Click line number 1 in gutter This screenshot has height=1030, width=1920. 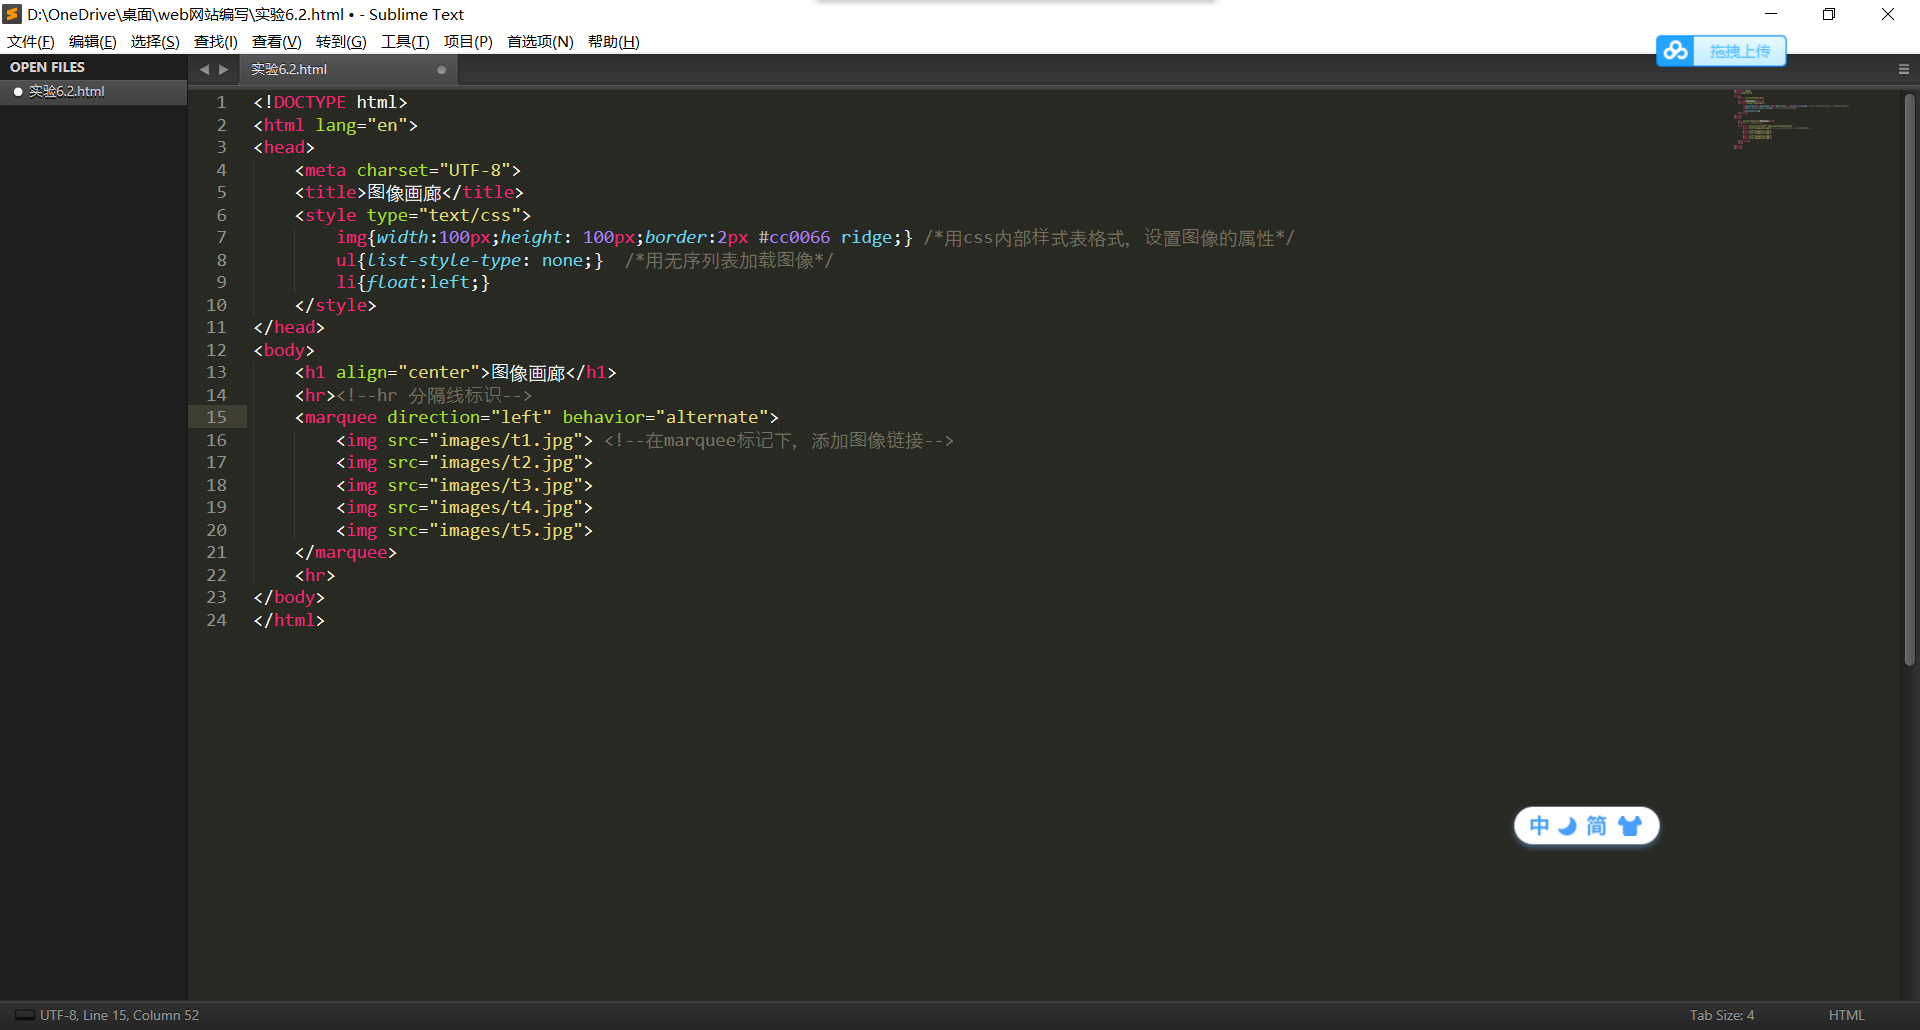pyautogui.click(x=221, y=102)
